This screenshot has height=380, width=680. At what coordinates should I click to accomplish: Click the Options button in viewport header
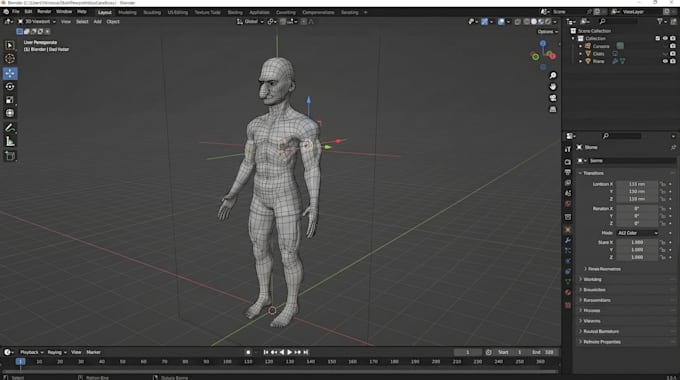[x=547, y=32]
